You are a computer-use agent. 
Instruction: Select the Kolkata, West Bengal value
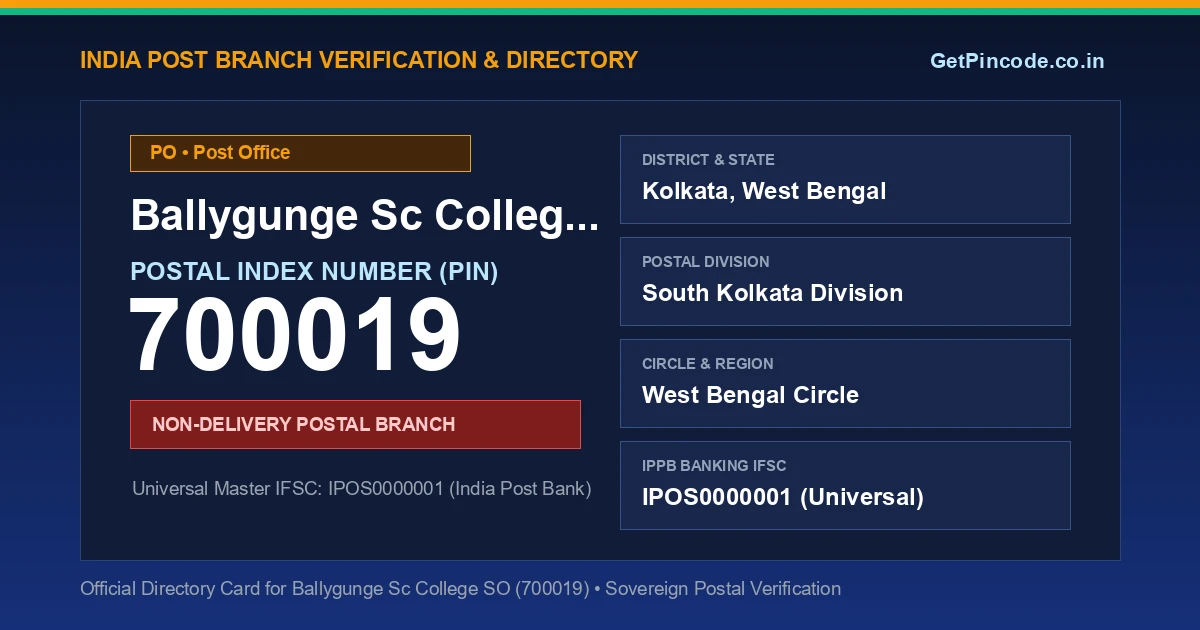[x=764, y=191]
